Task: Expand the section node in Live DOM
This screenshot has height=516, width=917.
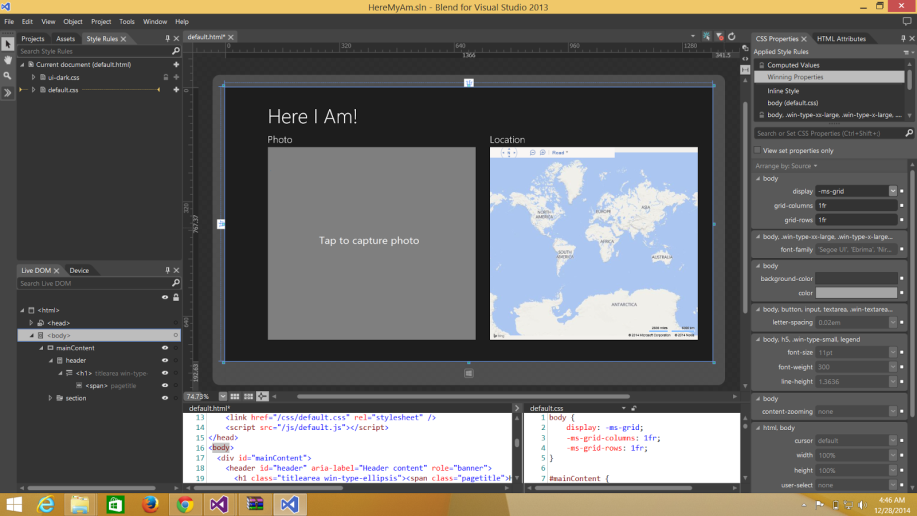Action: click(x=51, y=398)
